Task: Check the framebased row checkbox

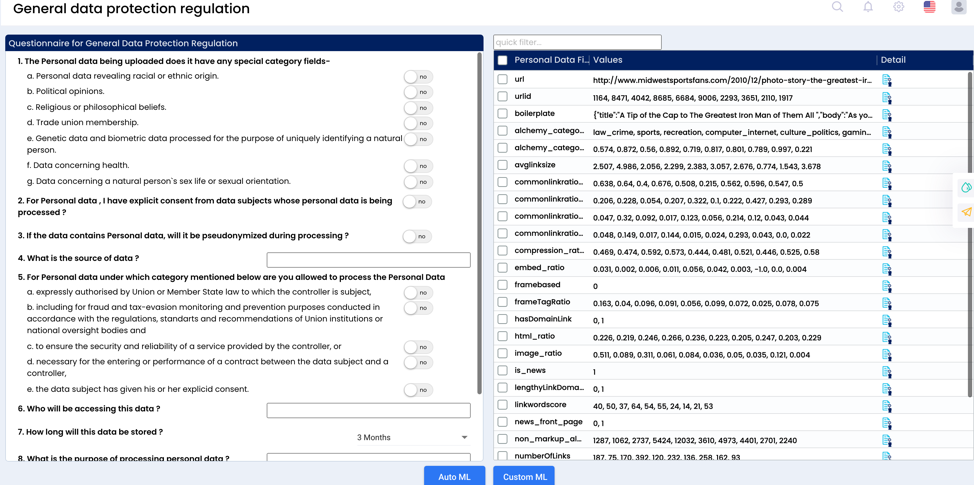Action: pyautogui.click(x=503, y=285)
